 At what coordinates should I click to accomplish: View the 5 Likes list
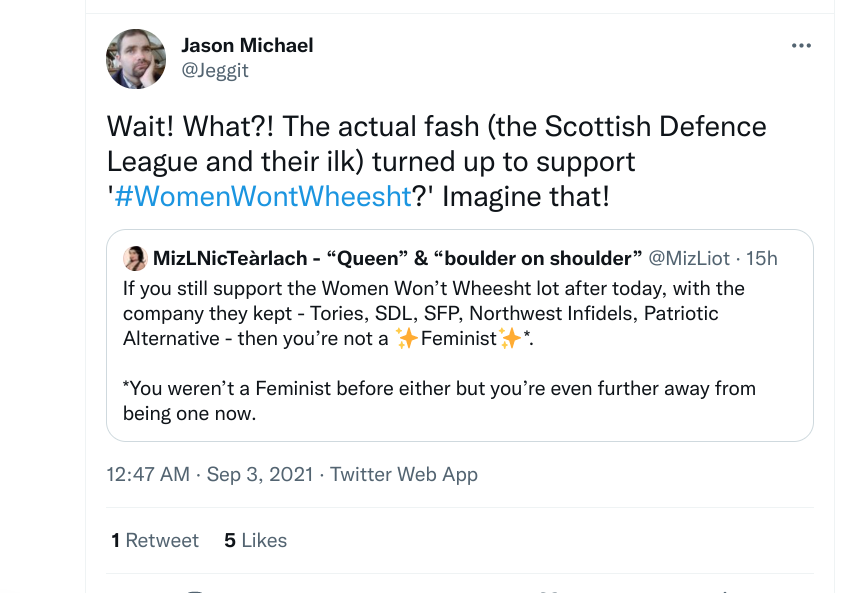tap(255, 540)
